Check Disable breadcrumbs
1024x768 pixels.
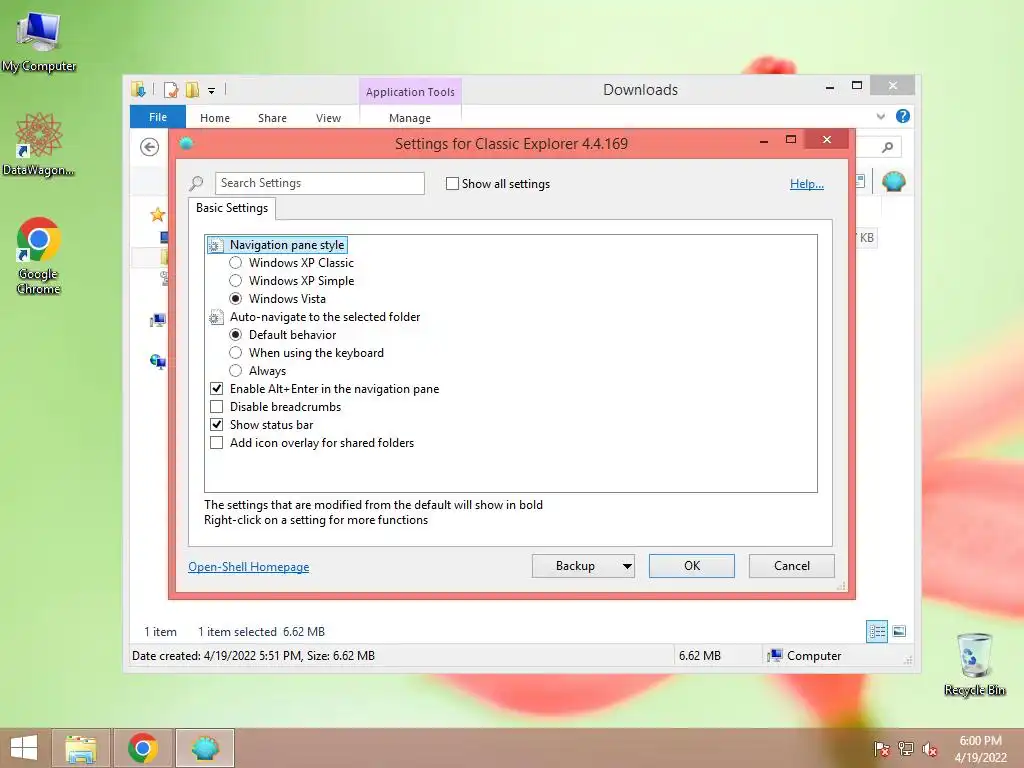pos(216,407)
